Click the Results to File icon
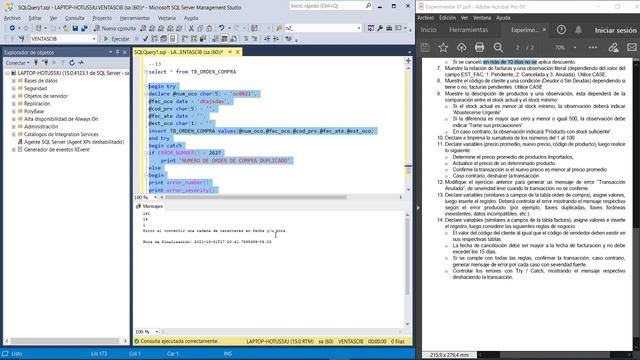This screenshot has height=360, width=640. click(233, 39)
